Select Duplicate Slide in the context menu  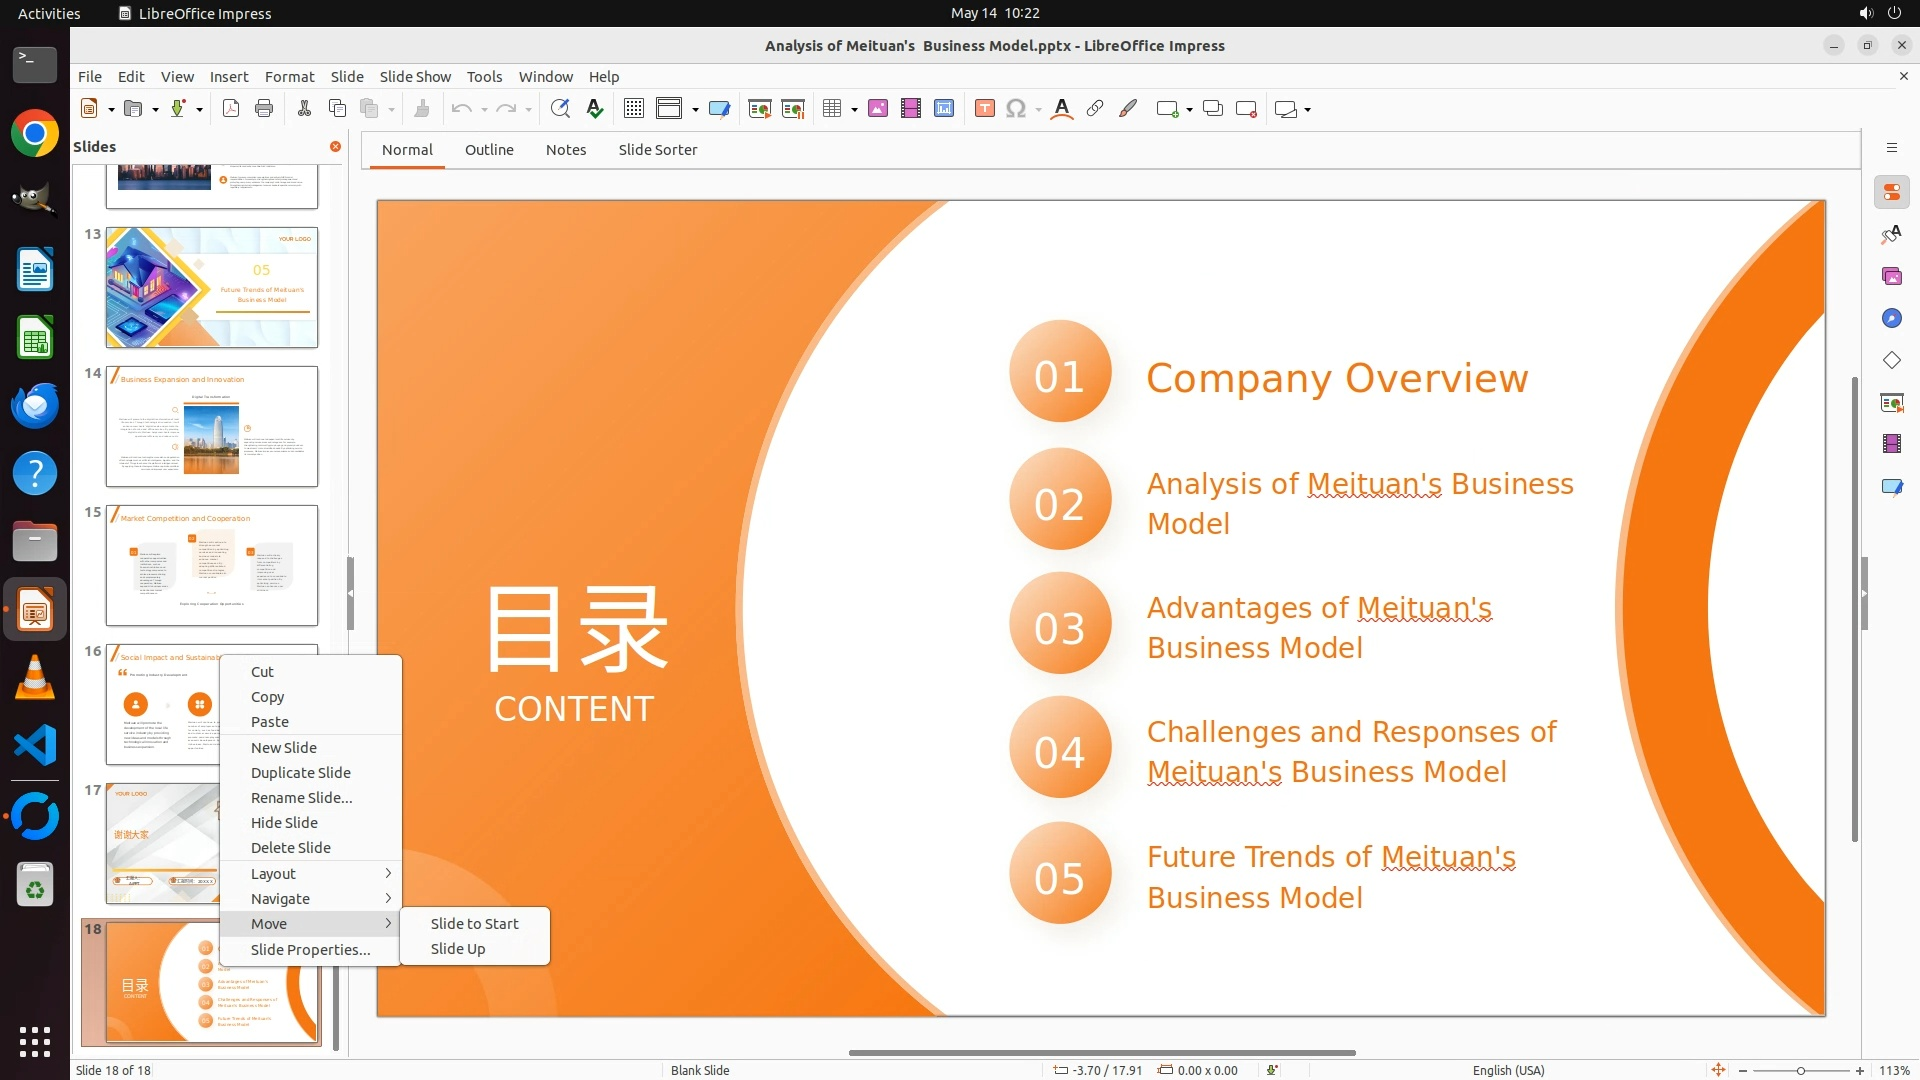click(x=300, y=772)
